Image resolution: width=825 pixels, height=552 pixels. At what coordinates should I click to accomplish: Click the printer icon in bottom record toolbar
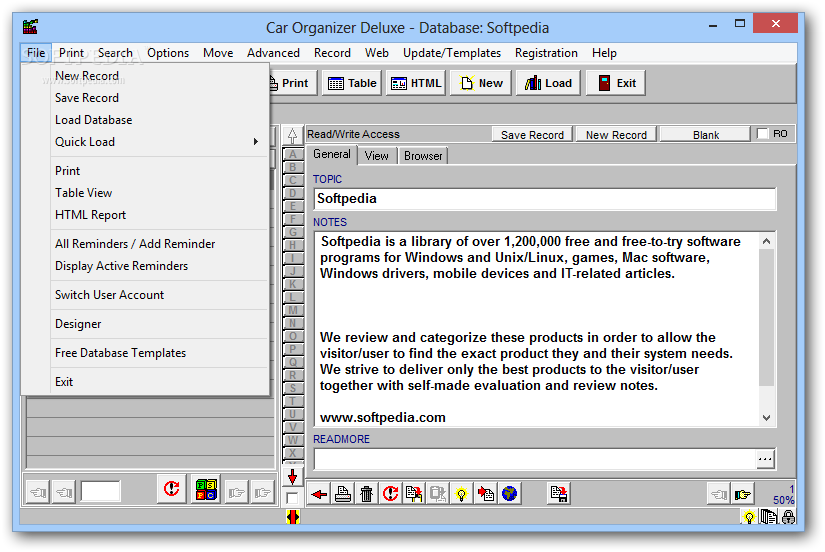coord(343,494)
